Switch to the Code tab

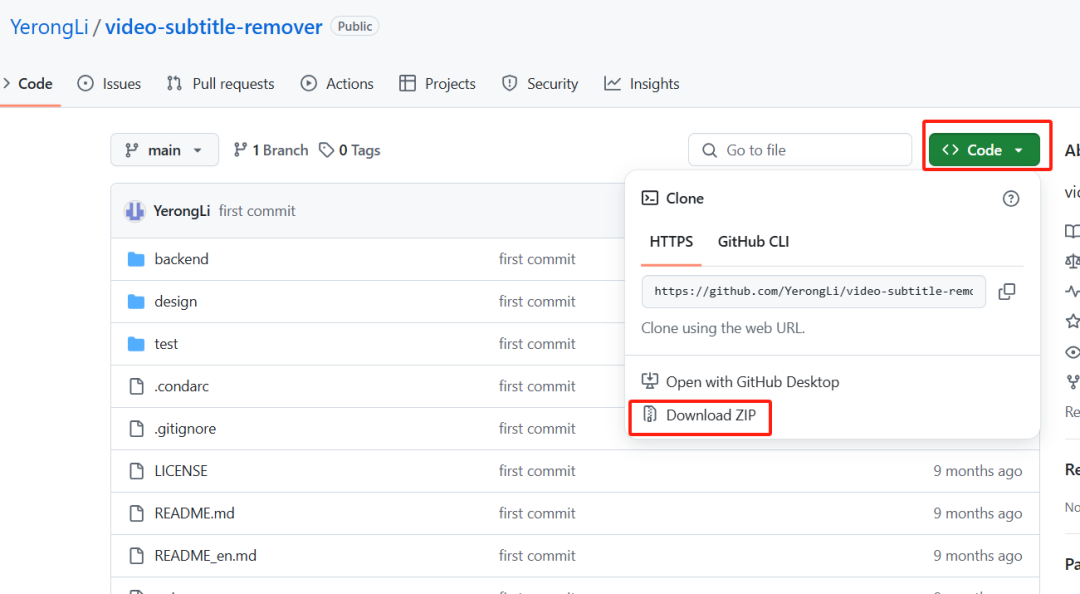[x=28, y=83]
